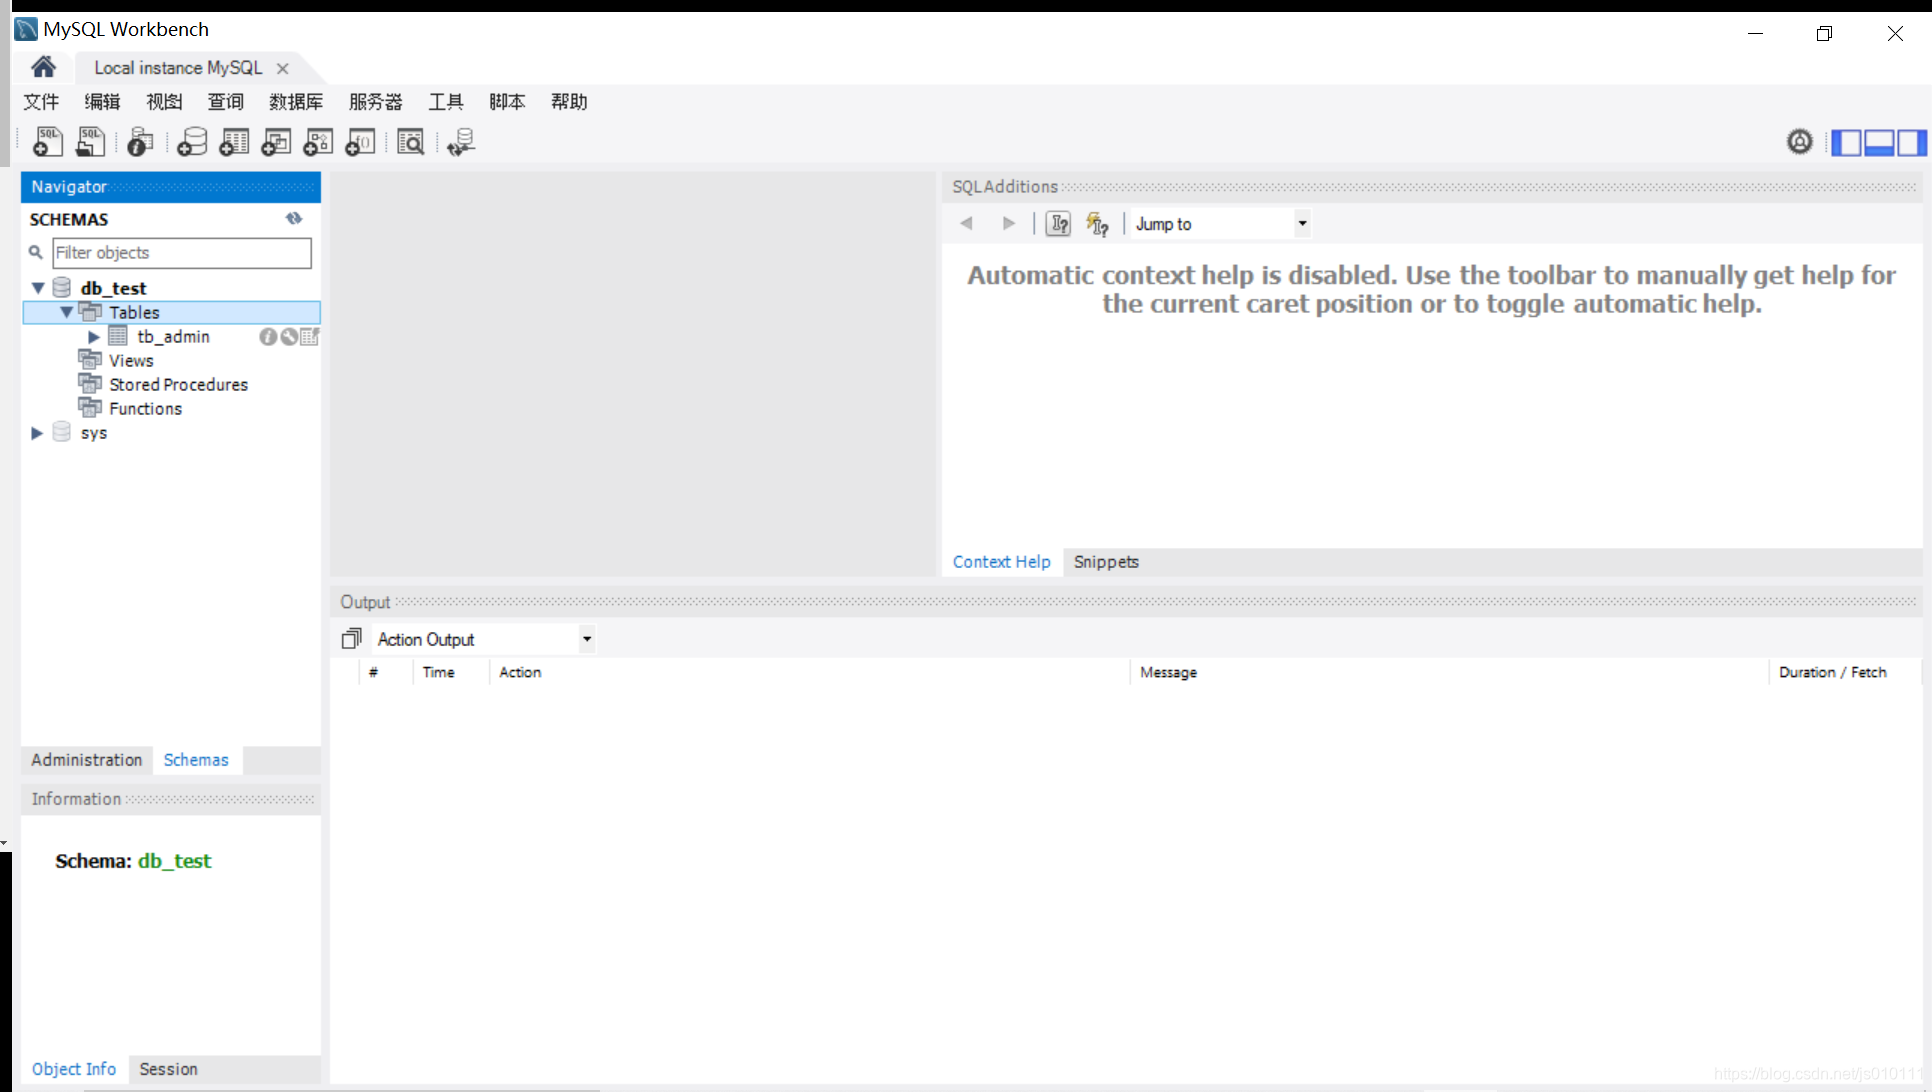Get context help for caret position
The height and width of the screenshot is (1092, 1932).
pos(1058,223)
